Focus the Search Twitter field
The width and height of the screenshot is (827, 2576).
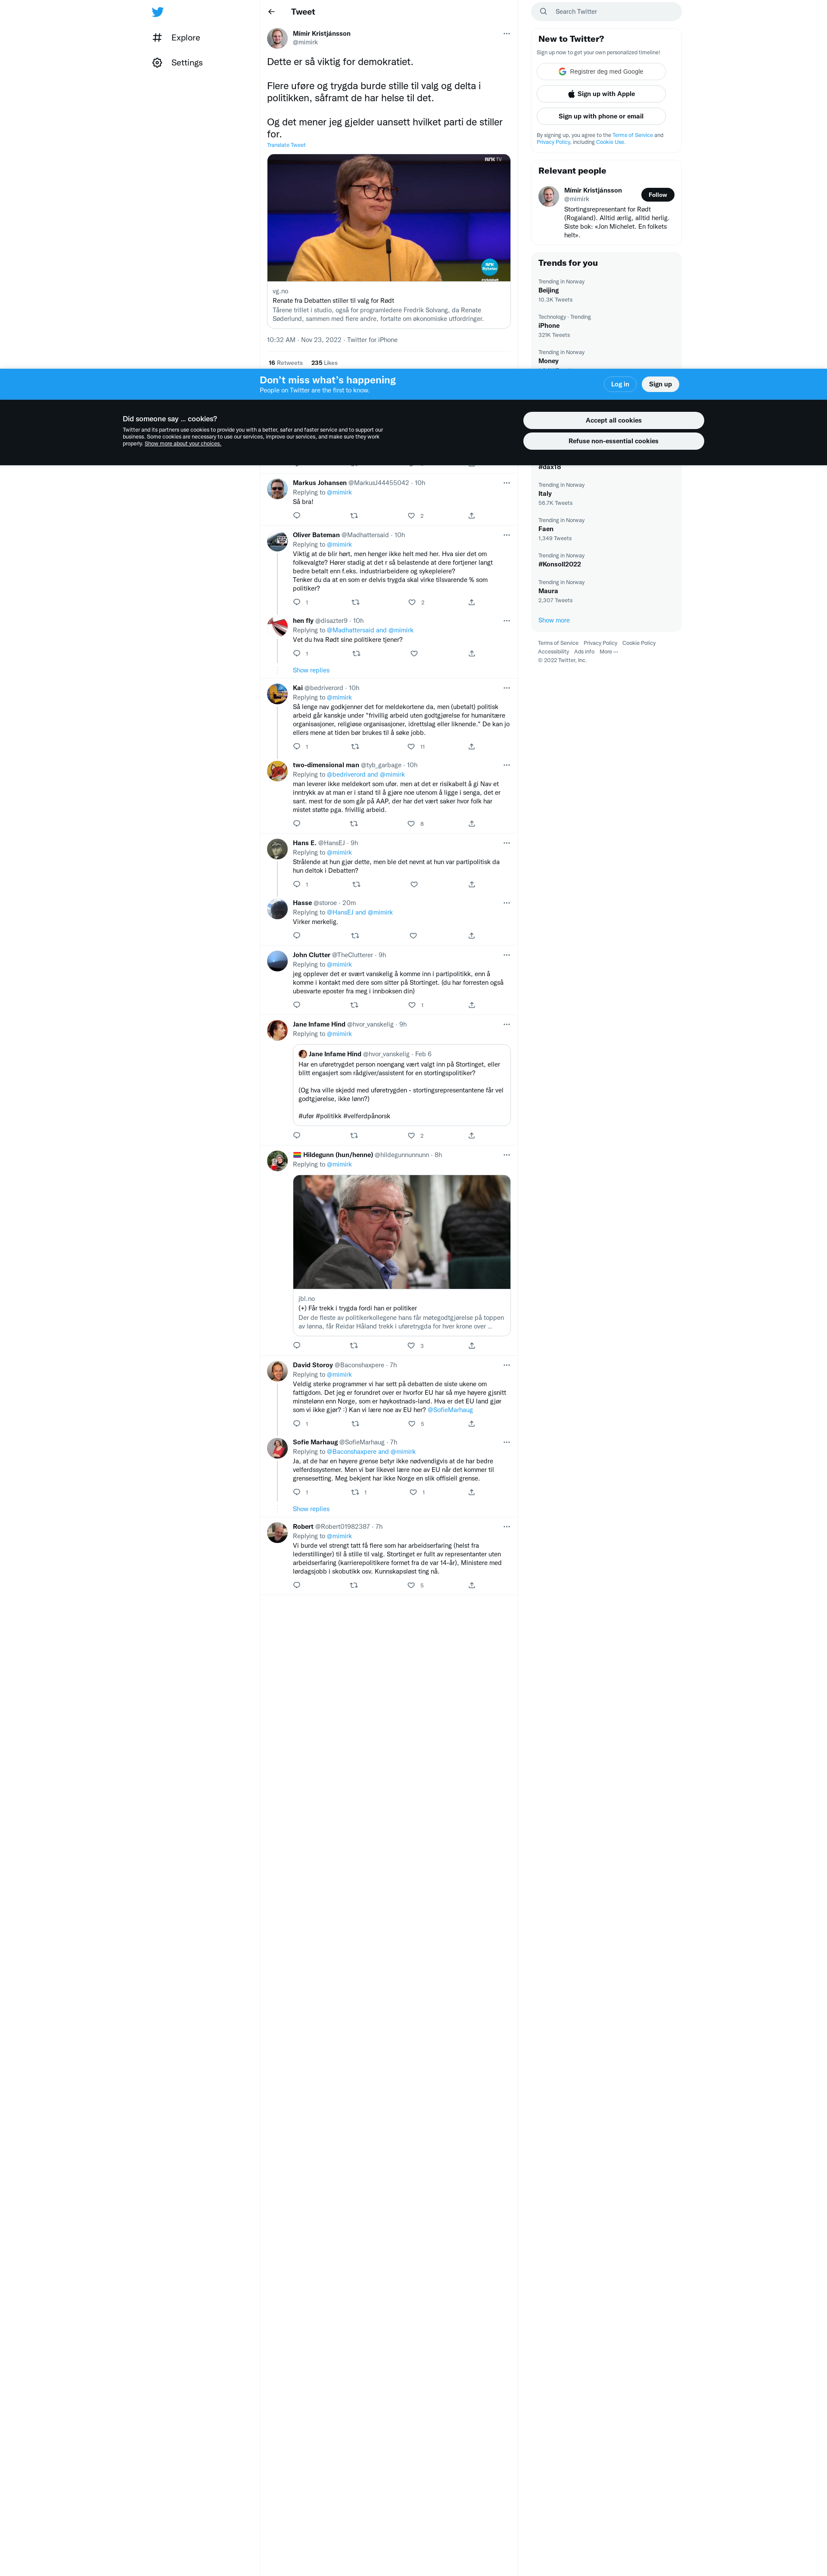point(606,12)
